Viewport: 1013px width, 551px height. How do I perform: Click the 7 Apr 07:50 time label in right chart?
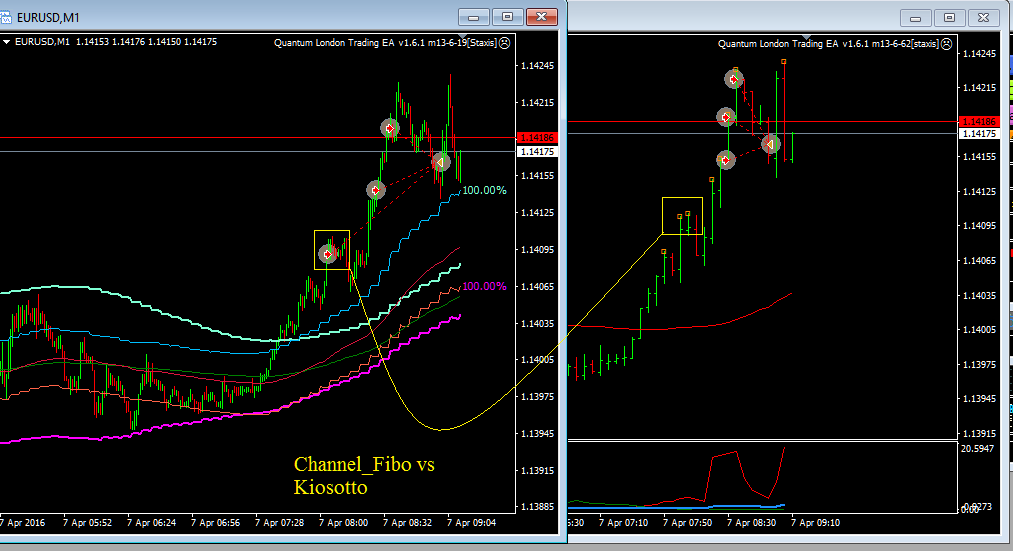[687, 523]
